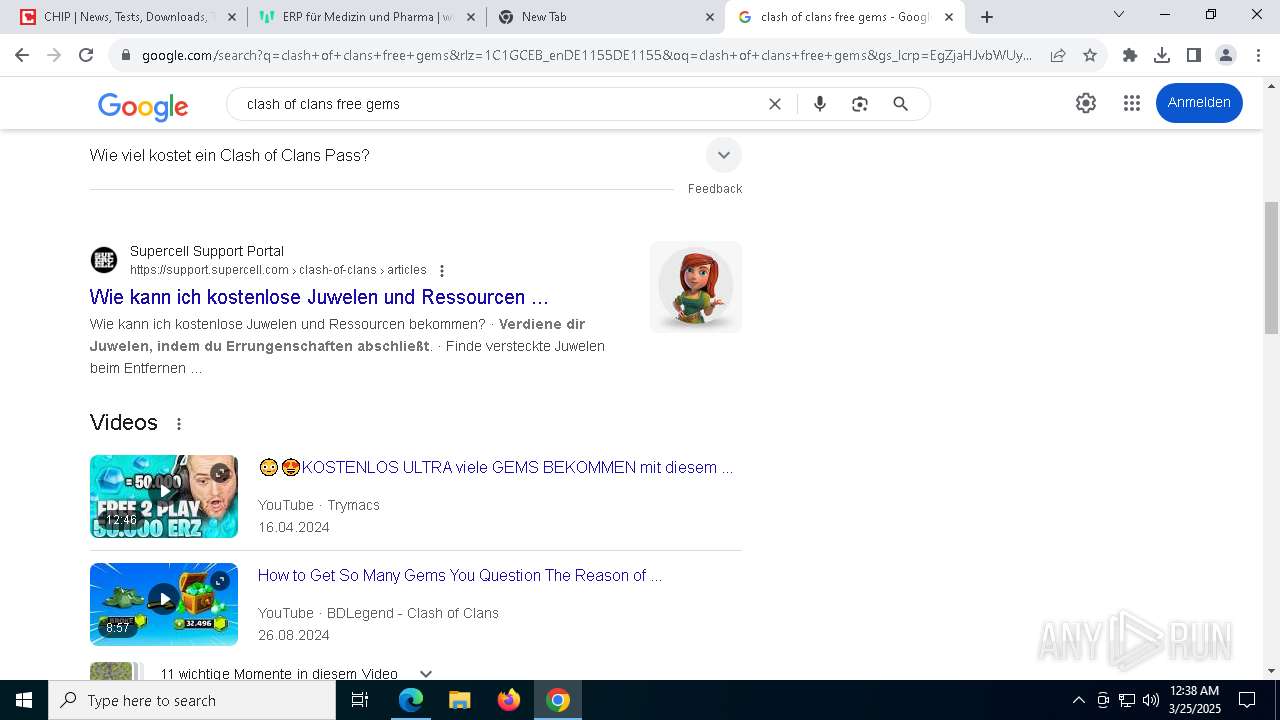The width and height of the screenshot is (1280, 720).
Task: Select the clash of clans free gems tab
Action: [x=845, y=17]
